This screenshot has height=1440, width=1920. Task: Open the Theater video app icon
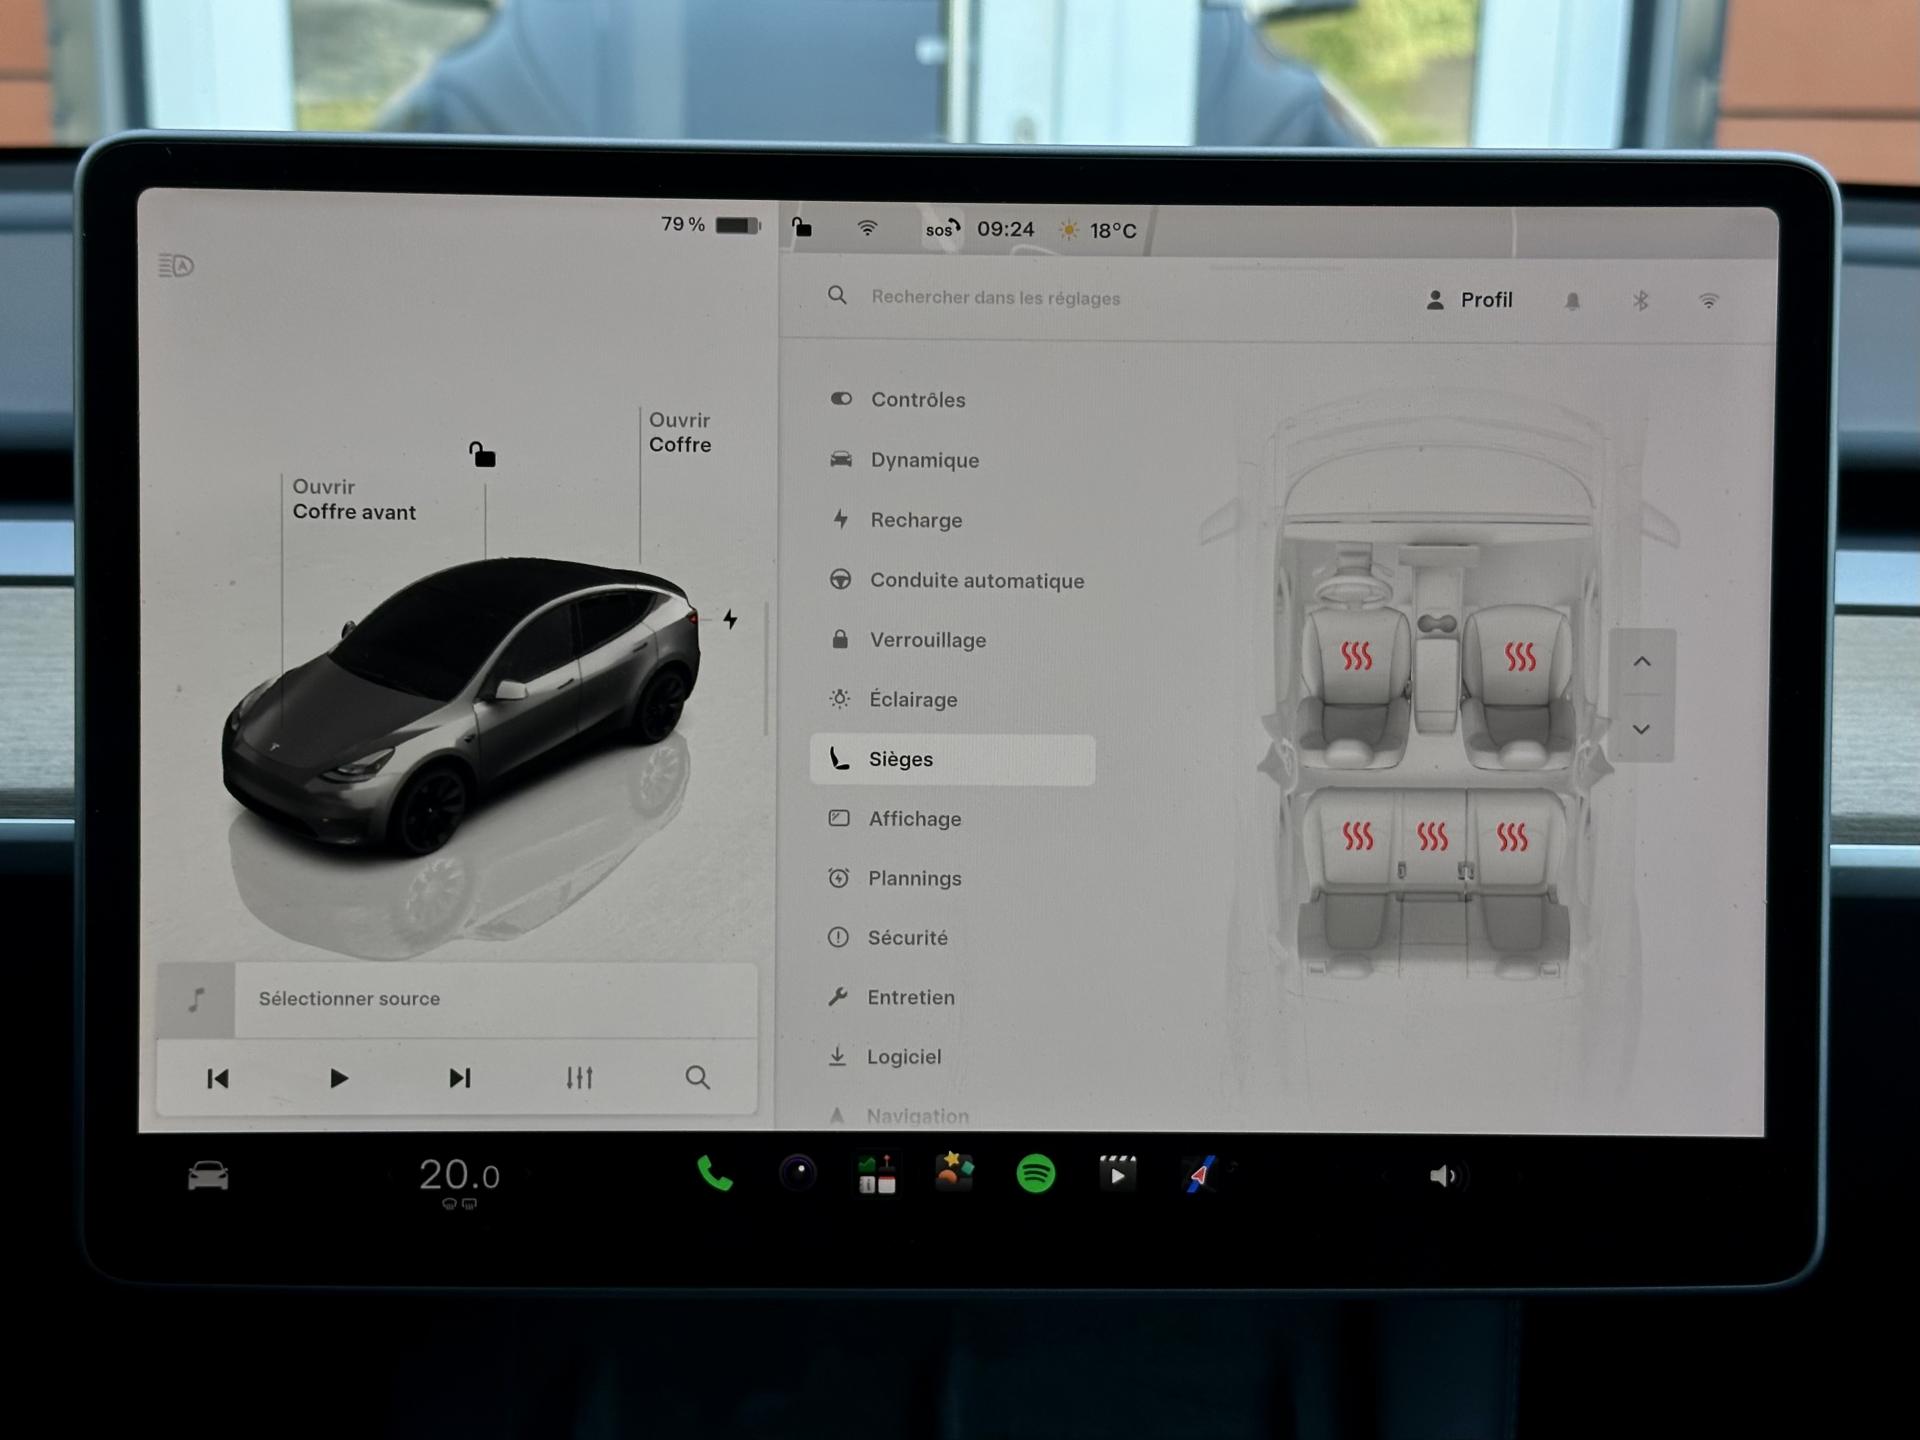(1117, 1174)
